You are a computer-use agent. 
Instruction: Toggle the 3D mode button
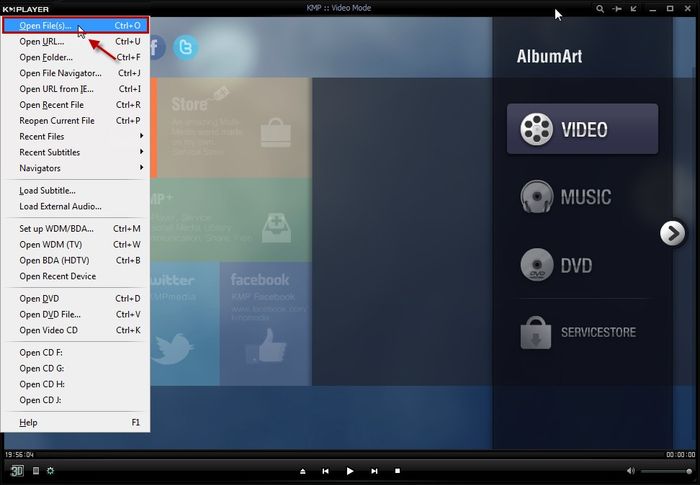tap(17, 471)
